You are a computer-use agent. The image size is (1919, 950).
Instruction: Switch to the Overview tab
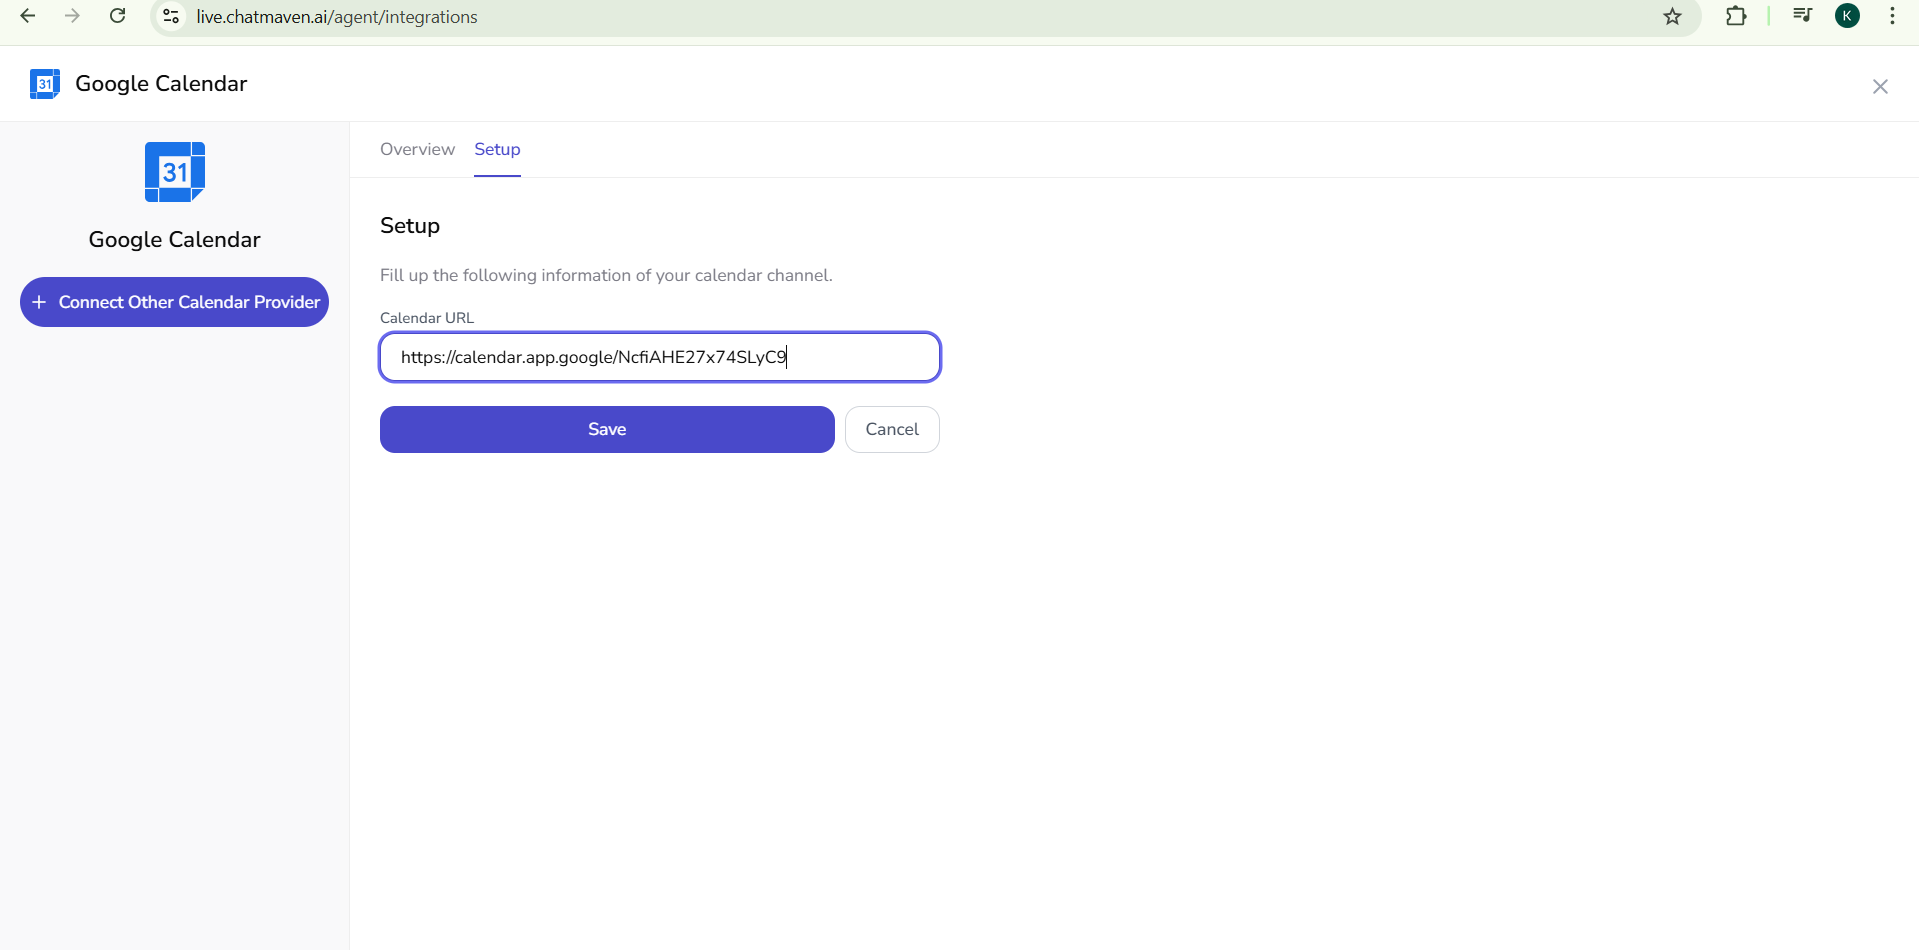[x=417, y=149]
